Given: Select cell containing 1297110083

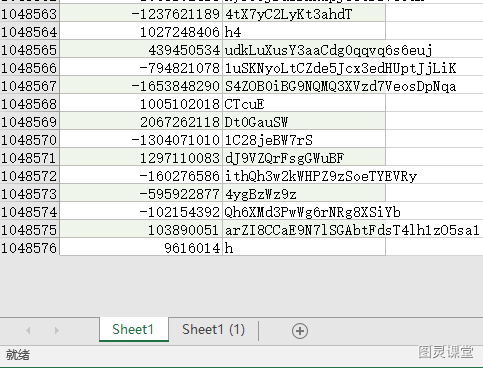Looking at the screenshot, I should point(141,158).
